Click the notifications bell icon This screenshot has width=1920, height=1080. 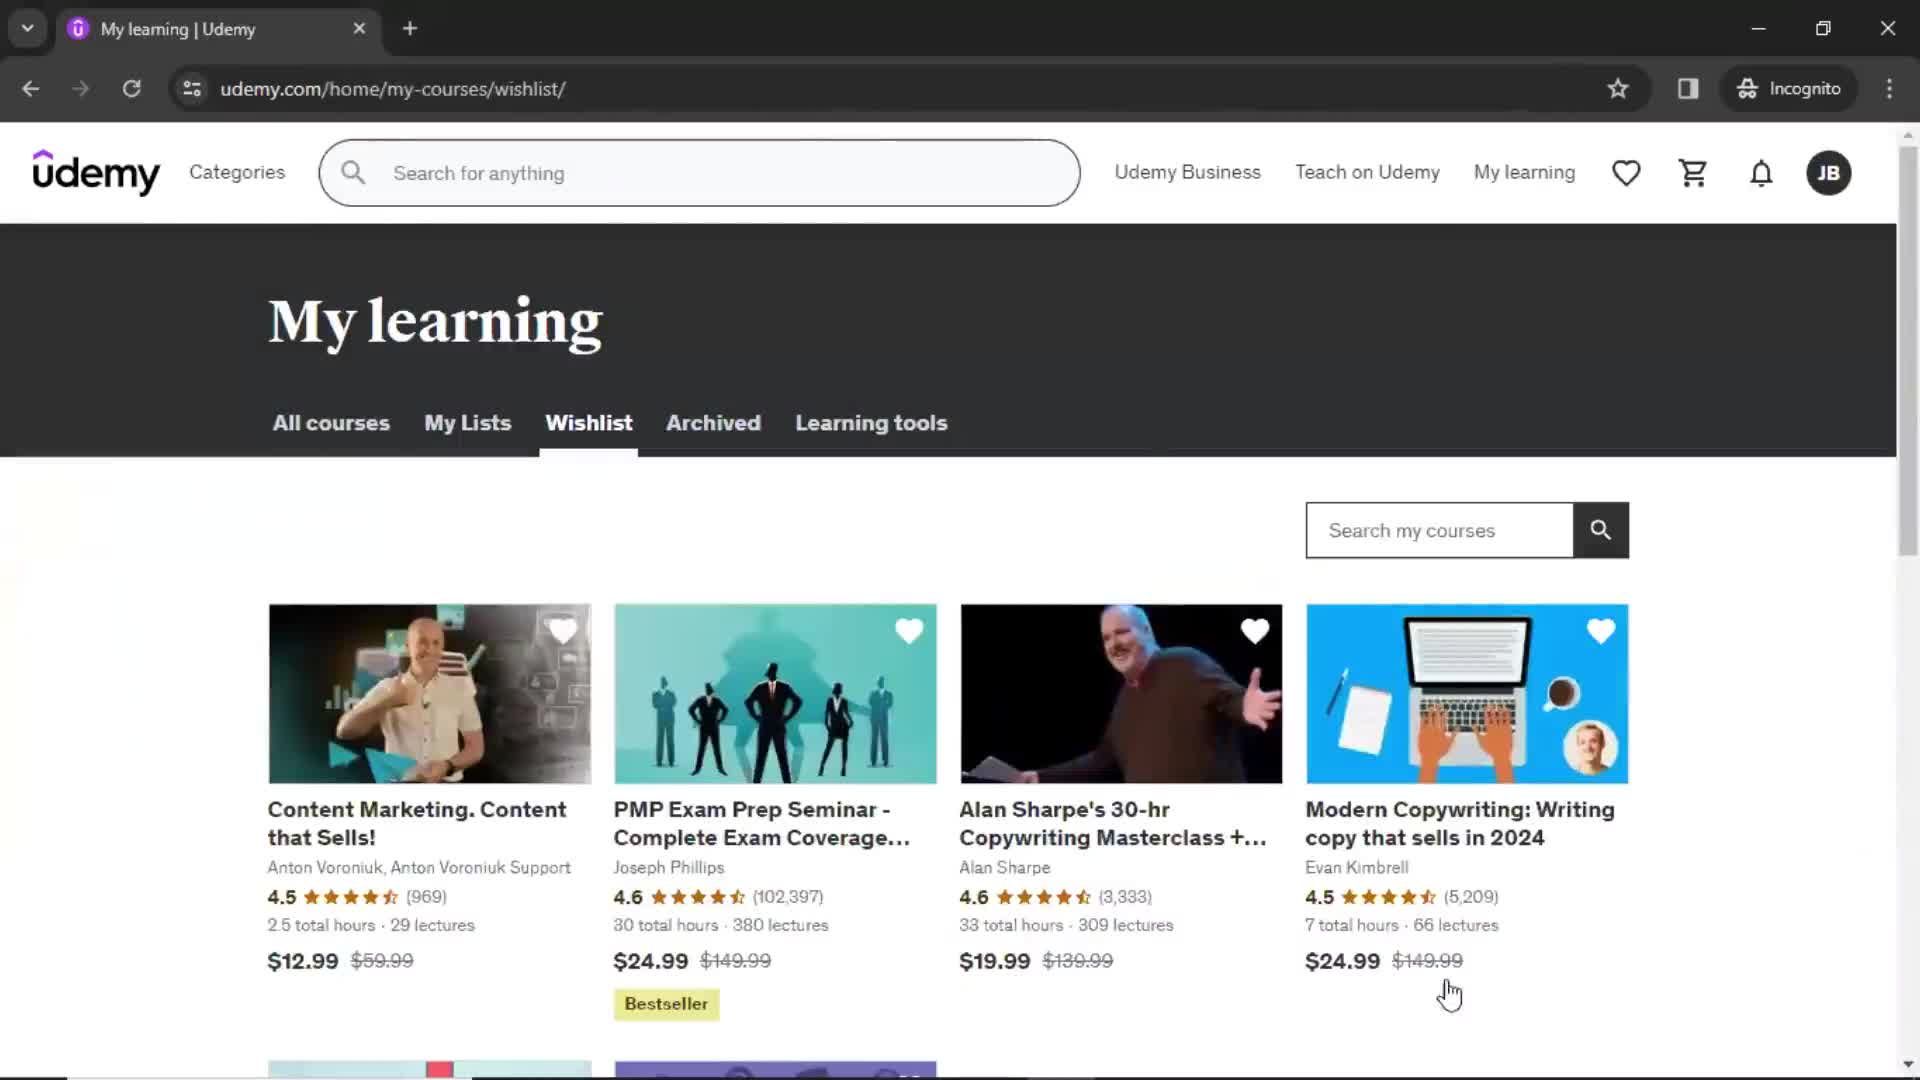pyautogui.click(x=1762, y=173)
